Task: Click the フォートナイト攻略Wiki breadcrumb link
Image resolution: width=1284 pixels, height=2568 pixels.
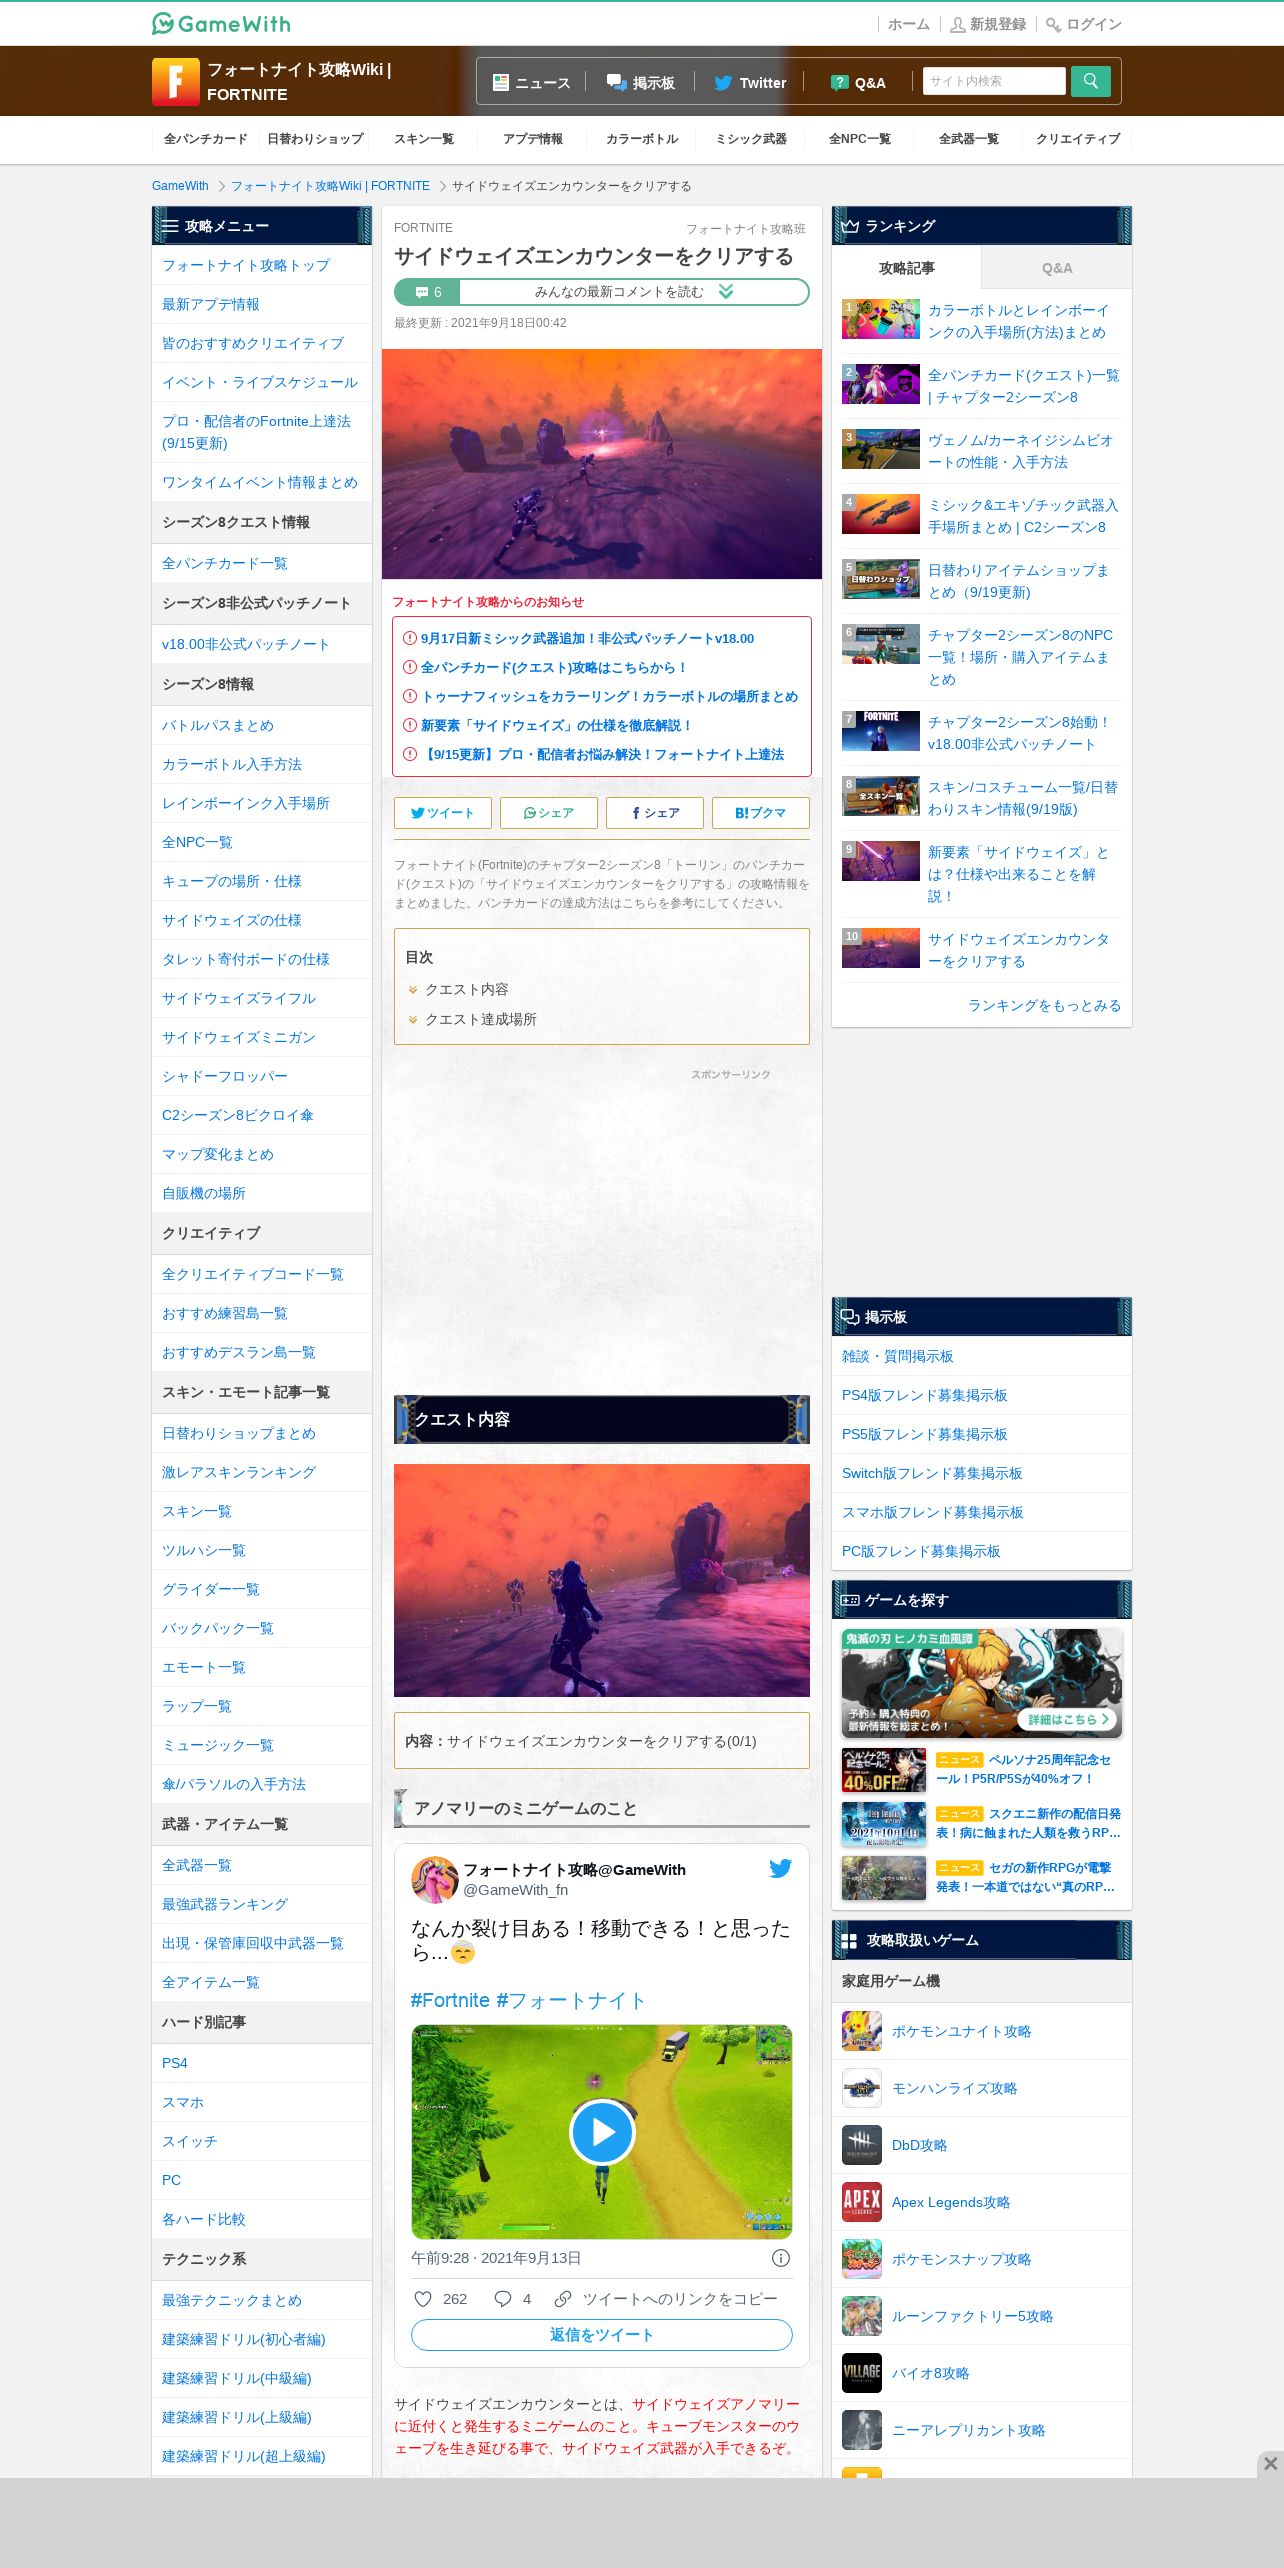Action: tap(330, 186)
